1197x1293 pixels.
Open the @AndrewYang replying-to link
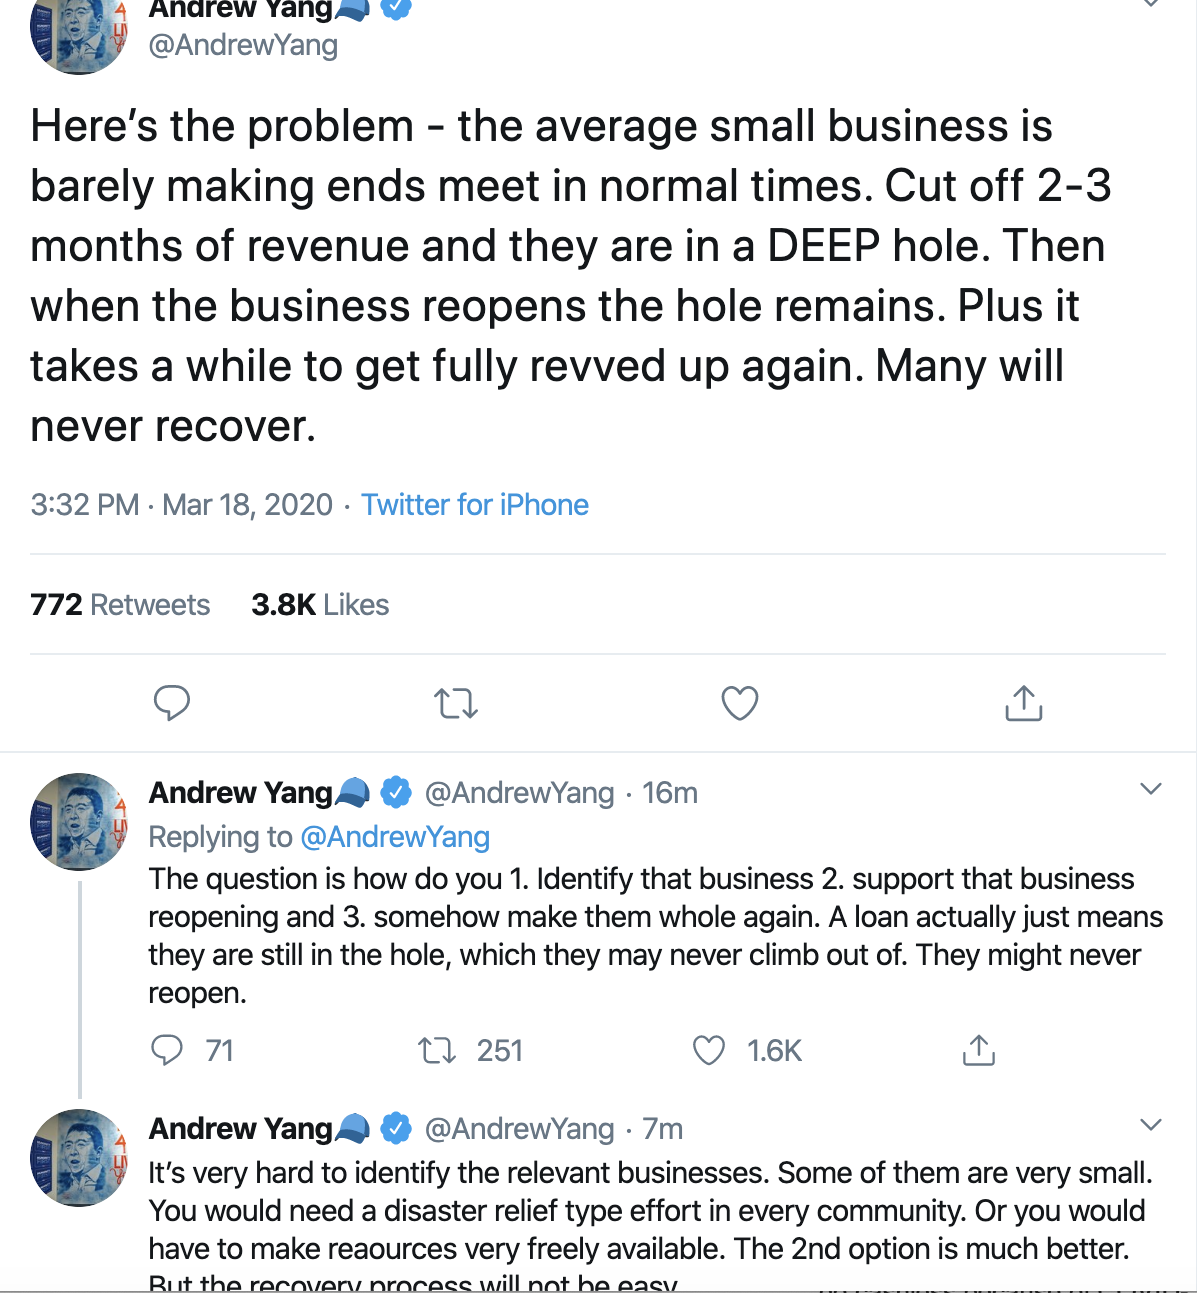[x=395, y=837]
